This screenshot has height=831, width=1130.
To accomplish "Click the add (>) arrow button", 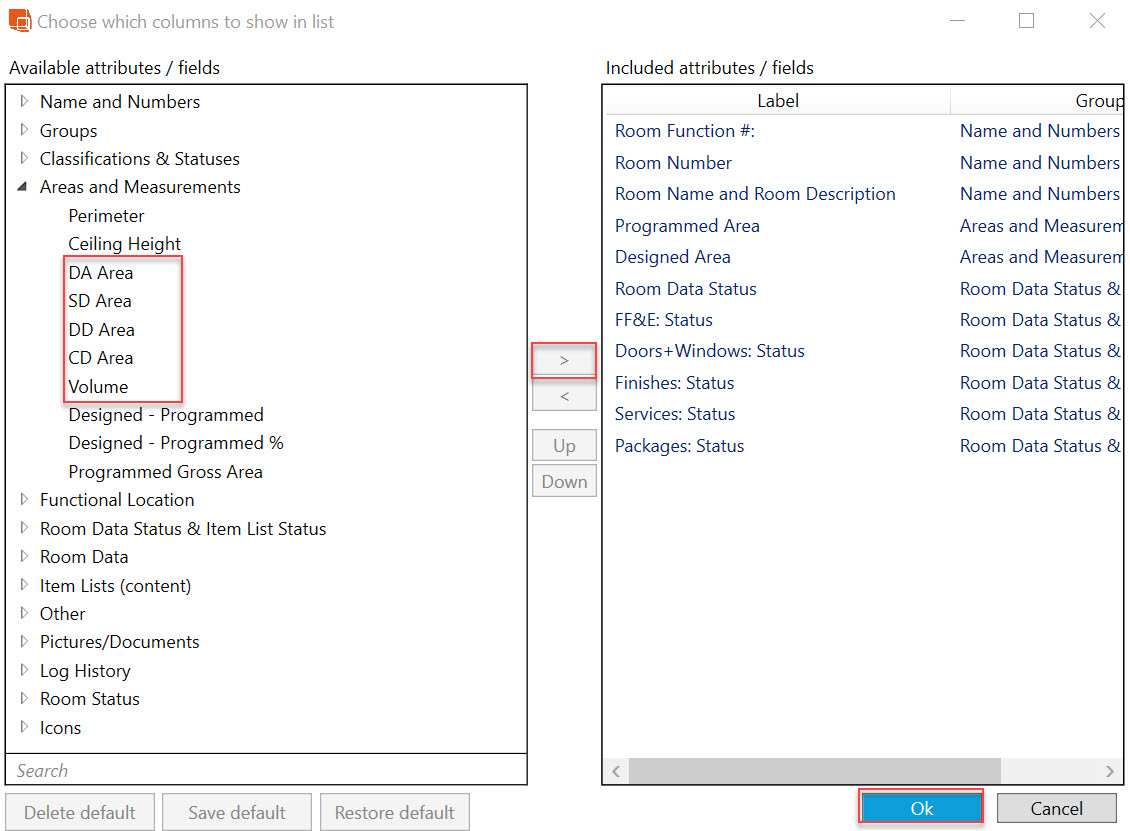I will click(x=564, y=360).
